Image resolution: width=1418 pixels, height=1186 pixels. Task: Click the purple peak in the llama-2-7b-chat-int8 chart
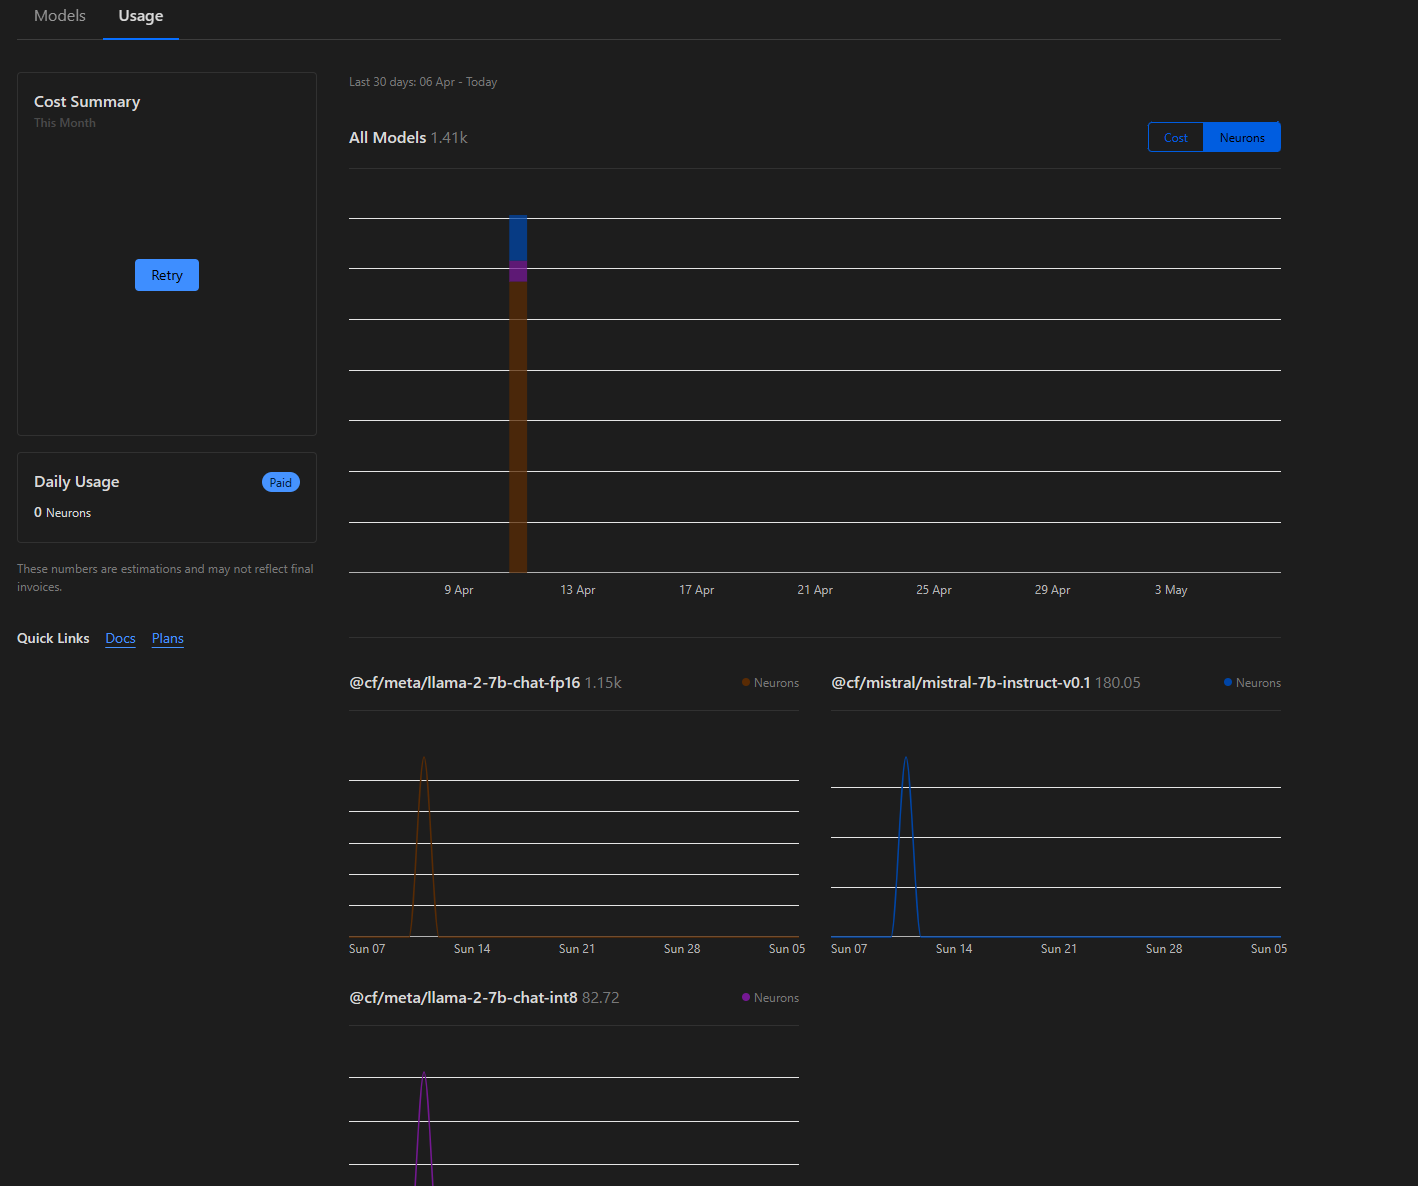(x=424, y=1076)
